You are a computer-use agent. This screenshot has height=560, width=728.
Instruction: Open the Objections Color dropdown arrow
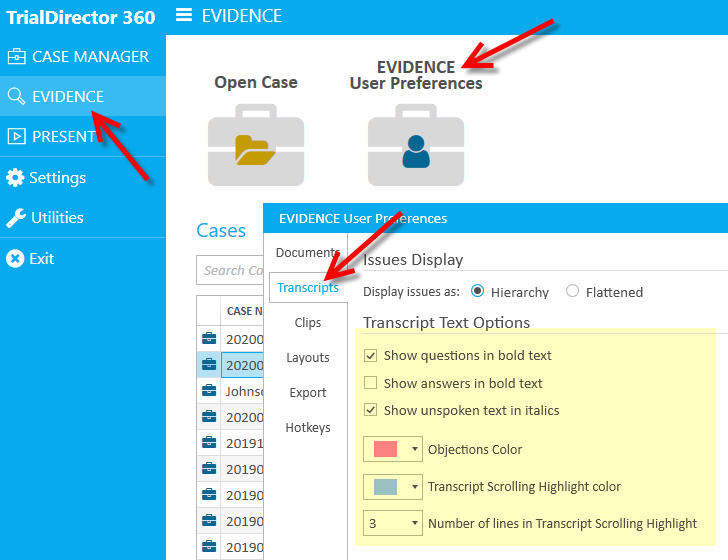[x=415, y=449]
